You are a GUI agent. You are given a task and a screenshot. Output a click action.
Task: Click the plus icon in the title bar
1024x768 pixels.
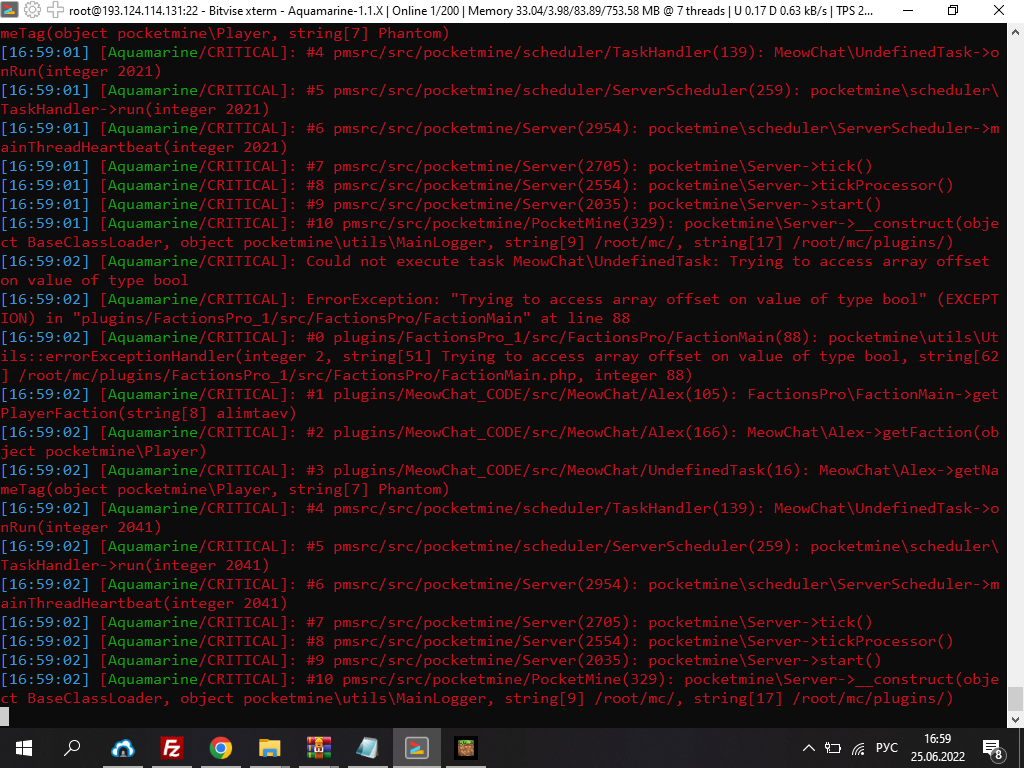coord(54,10)
